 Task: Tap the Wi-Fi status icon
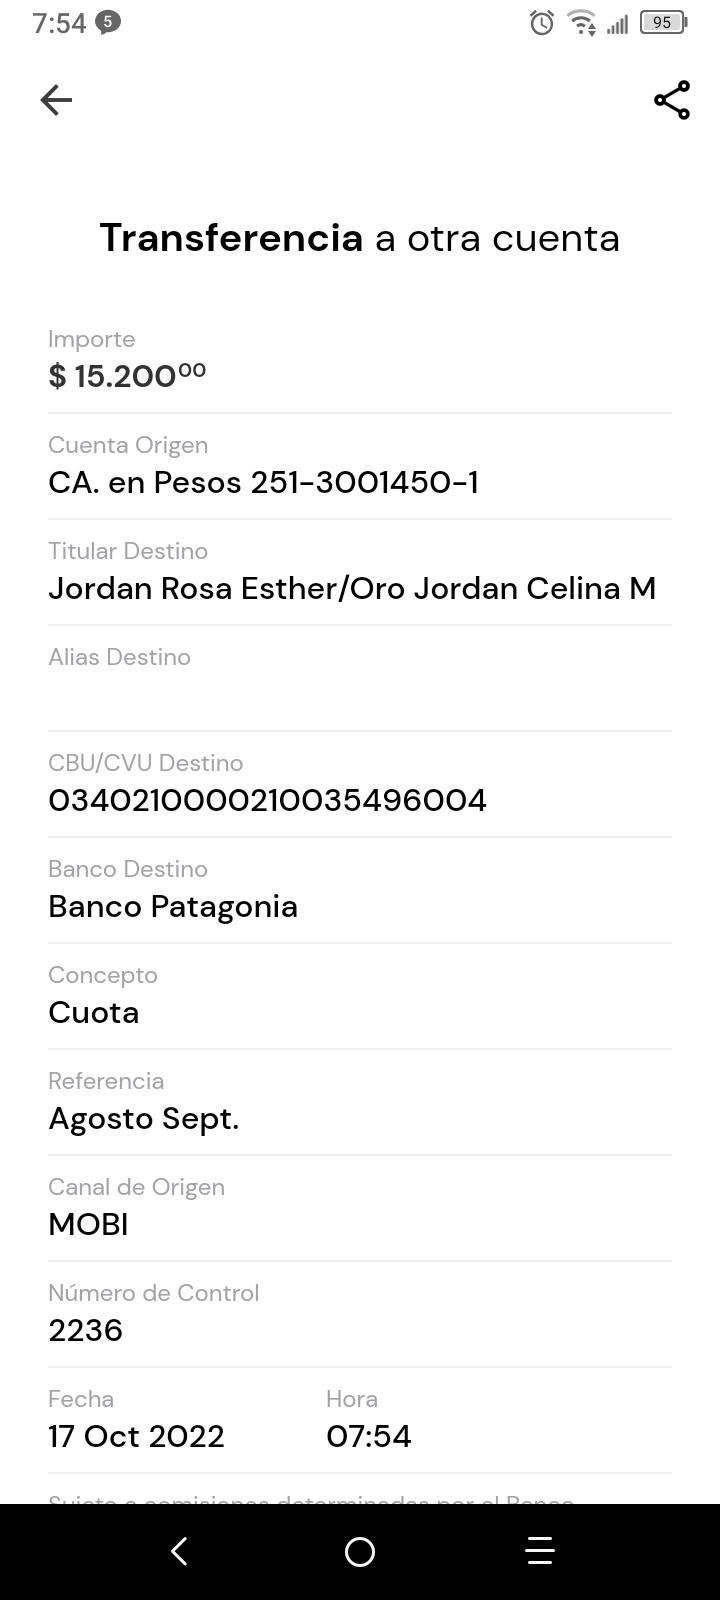(581, 23)
